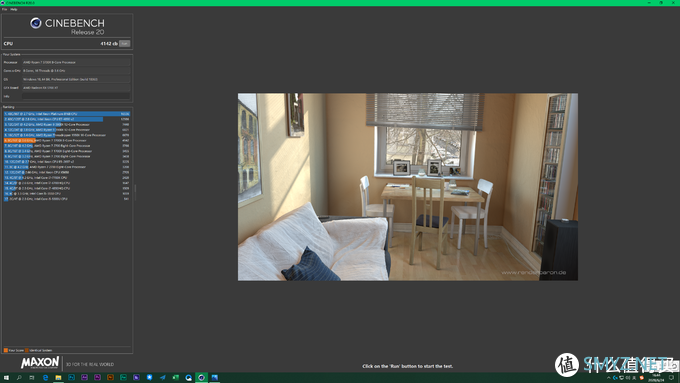Open Excel from the taskbar
The image size is (680, 383).
point(175,378)
